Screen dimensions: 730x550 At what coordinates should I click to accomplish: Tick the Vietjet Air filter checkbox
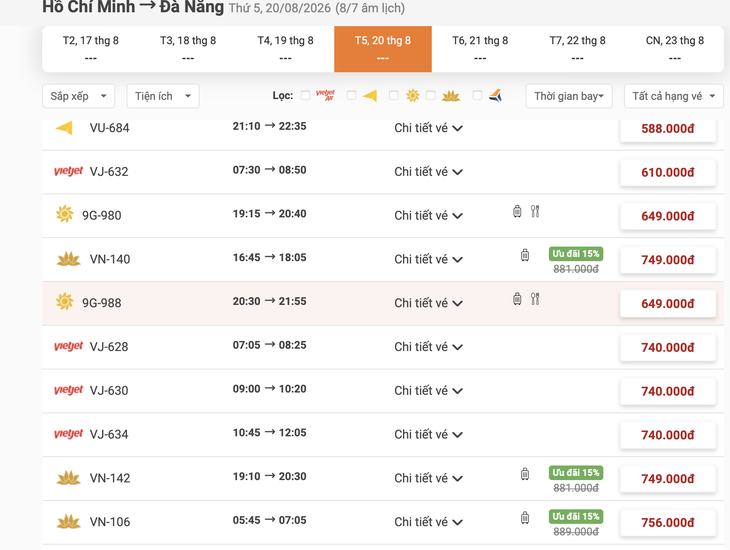click(305, 95)
